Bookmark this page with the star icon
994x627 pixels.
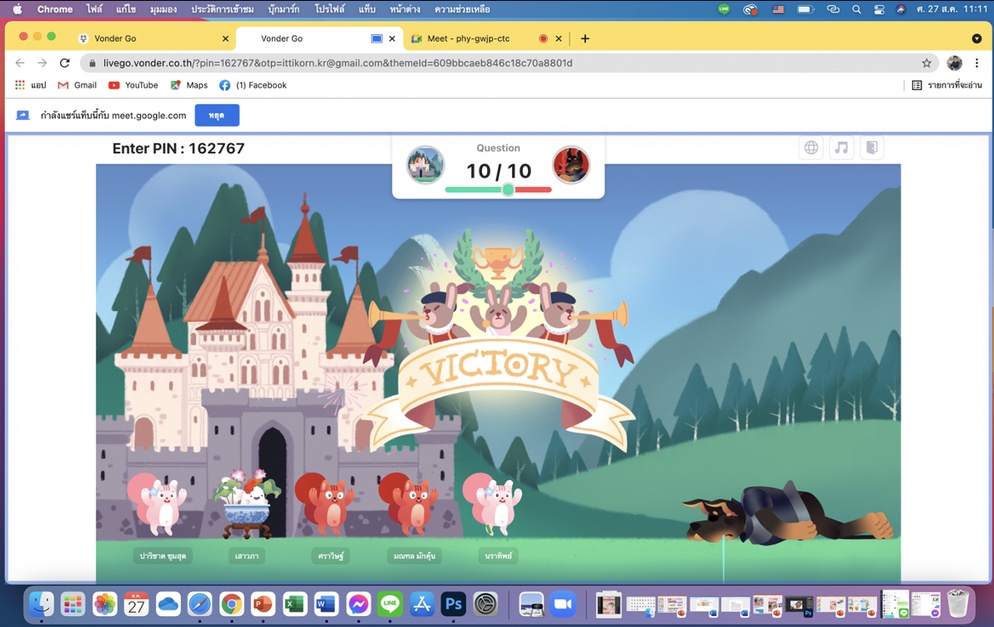pos(927,63)
